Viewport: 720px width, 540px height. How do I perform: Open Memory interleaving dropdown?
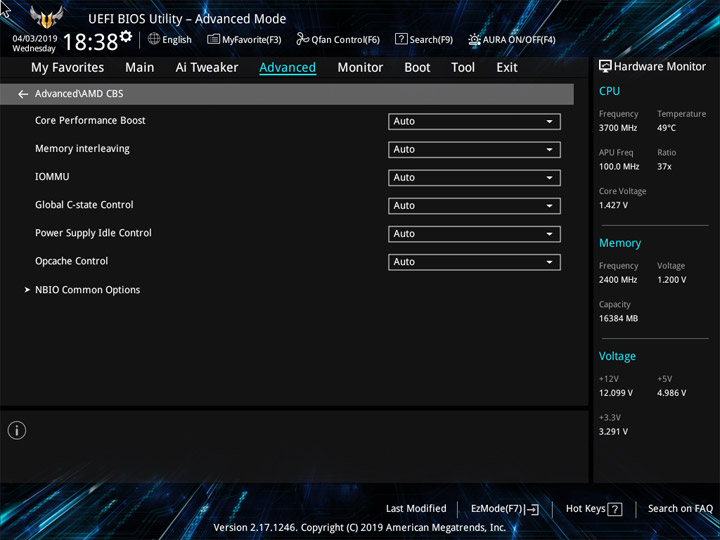click(x=474, y=150)
